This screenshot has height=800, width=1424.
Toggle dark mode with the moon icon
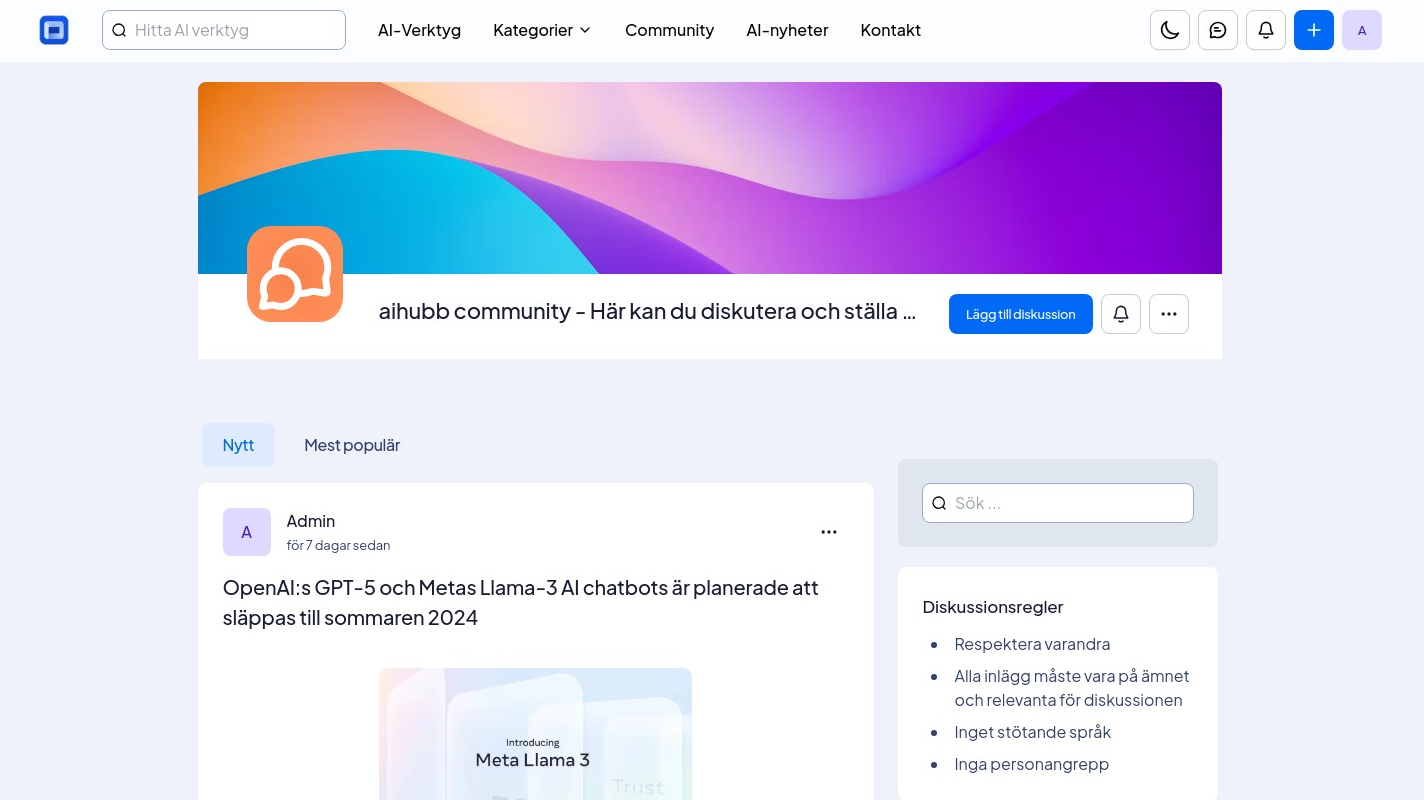(1170, 30)
